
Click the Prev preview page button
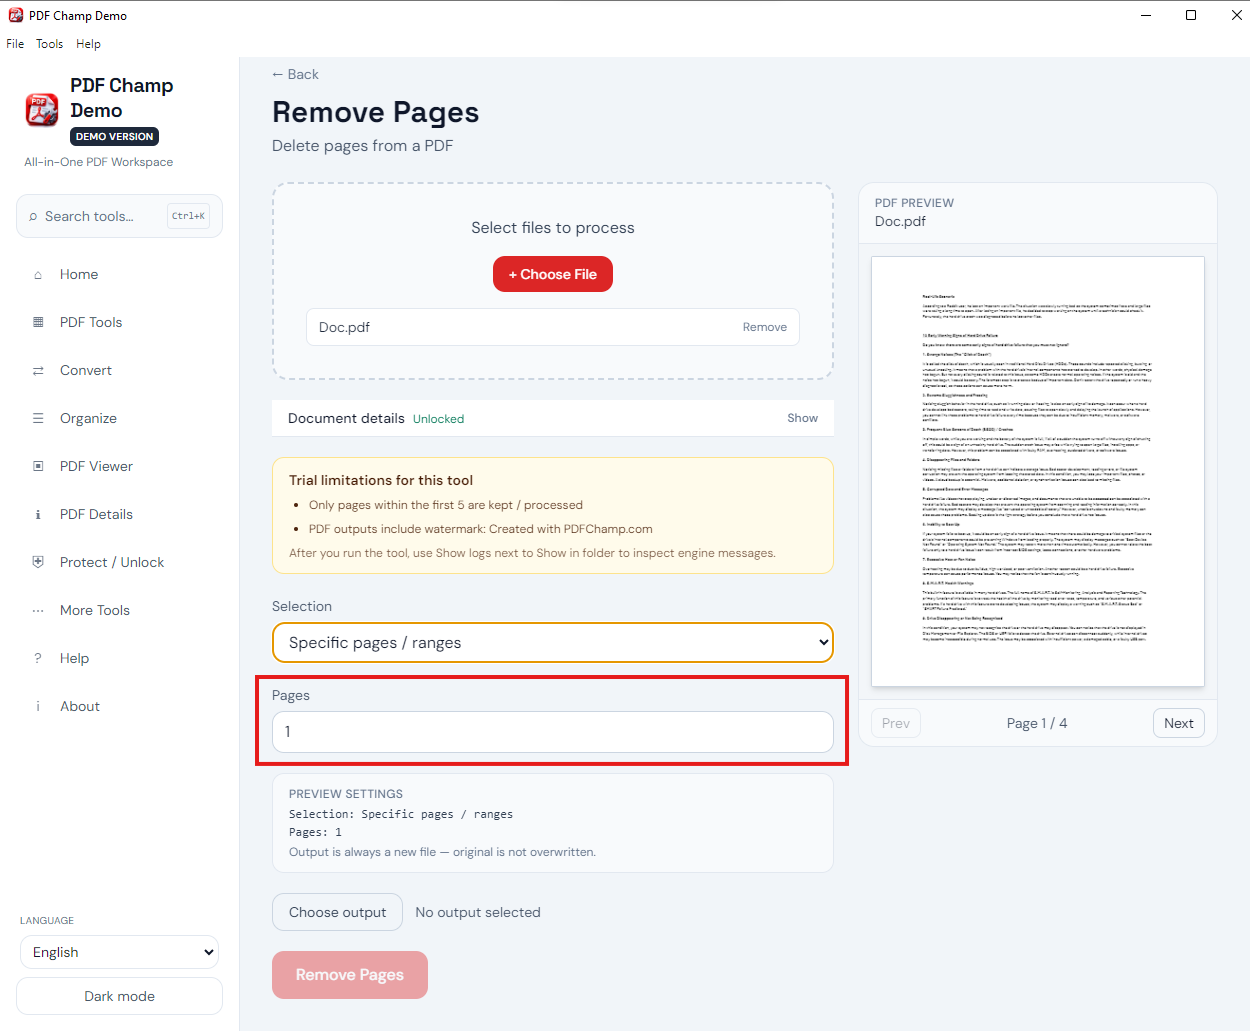coord(896,723)
